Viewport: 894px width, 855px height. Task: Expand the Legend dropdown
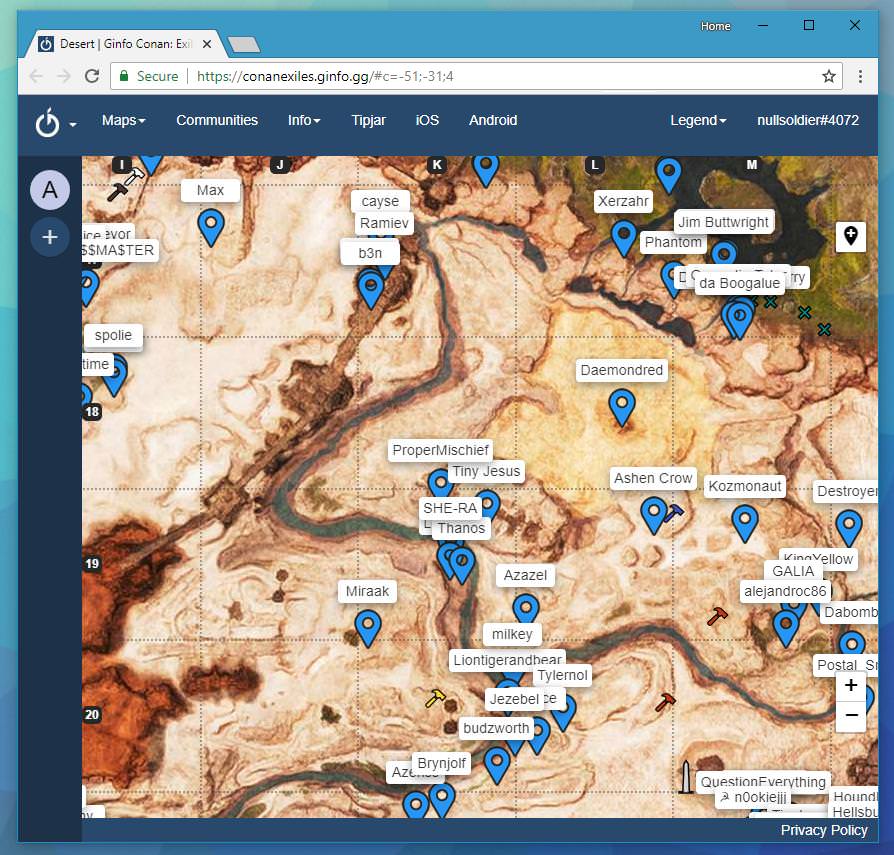pyautogui.click(x=698, y=120)
